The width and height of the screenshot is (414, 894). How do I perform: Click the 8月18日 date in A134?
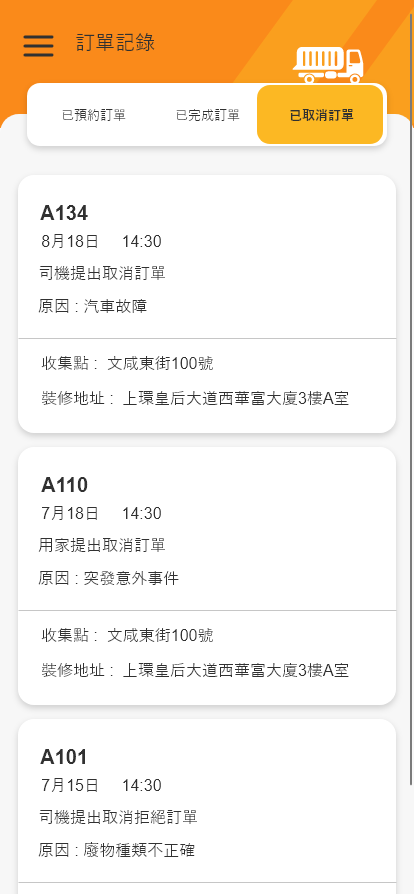point(70,242)
